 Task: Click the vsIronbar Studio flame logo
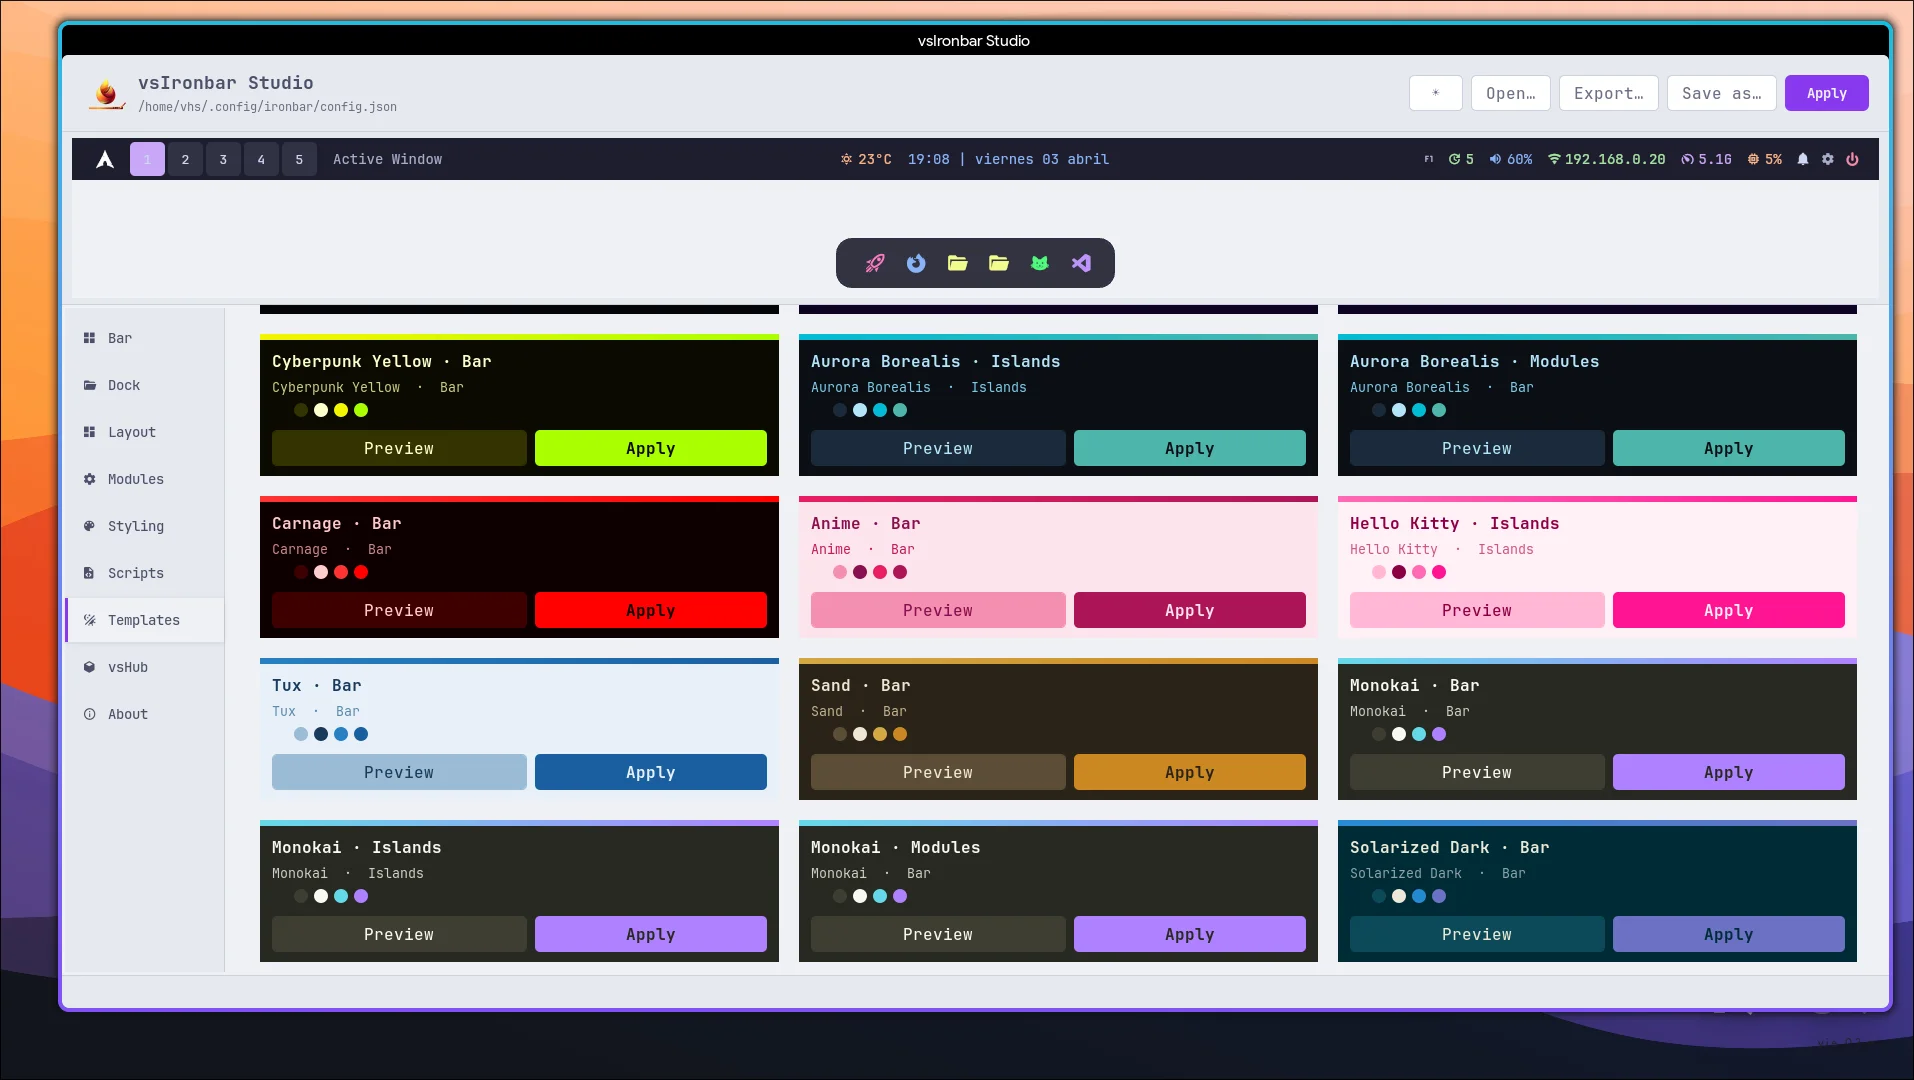pyautogui.click(x=106, y=93)
